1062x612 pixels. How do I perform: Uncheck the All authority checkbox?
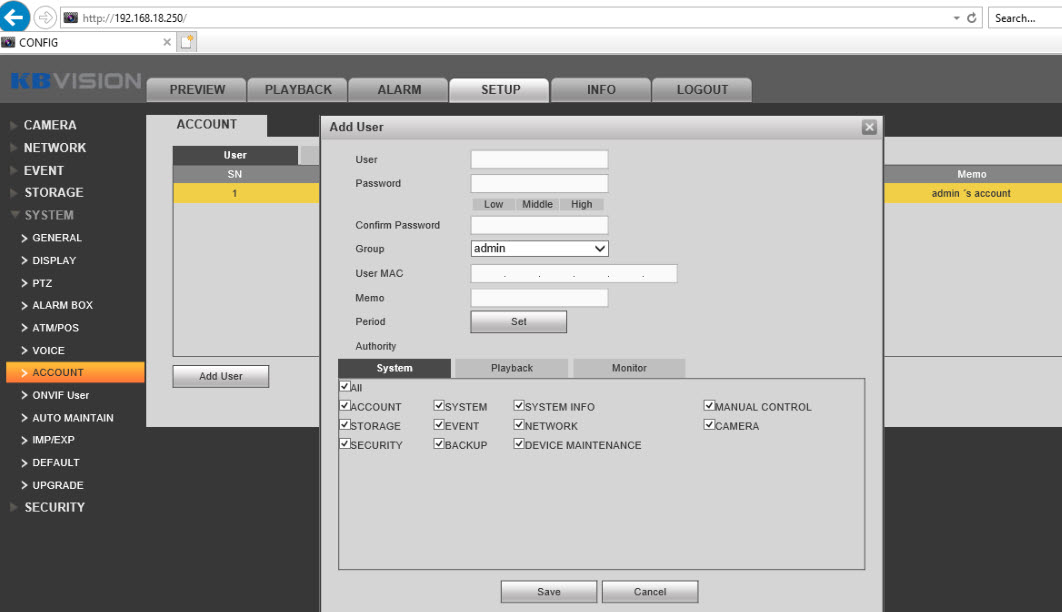point(345,386)
